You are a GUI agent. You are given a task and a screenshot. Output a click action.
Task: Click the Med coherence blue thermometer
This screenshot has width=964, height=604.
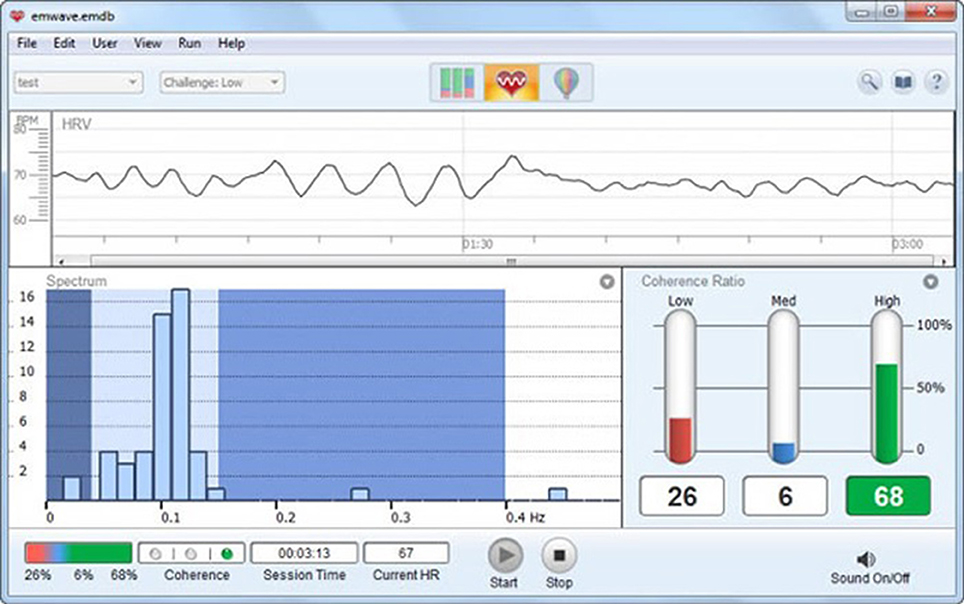(x=783, y=387)
